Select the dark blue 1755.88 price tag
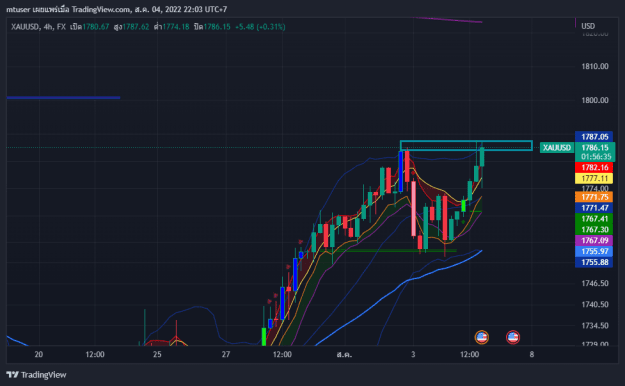Viewport: 625px width, 386px height. coord(594,262)
